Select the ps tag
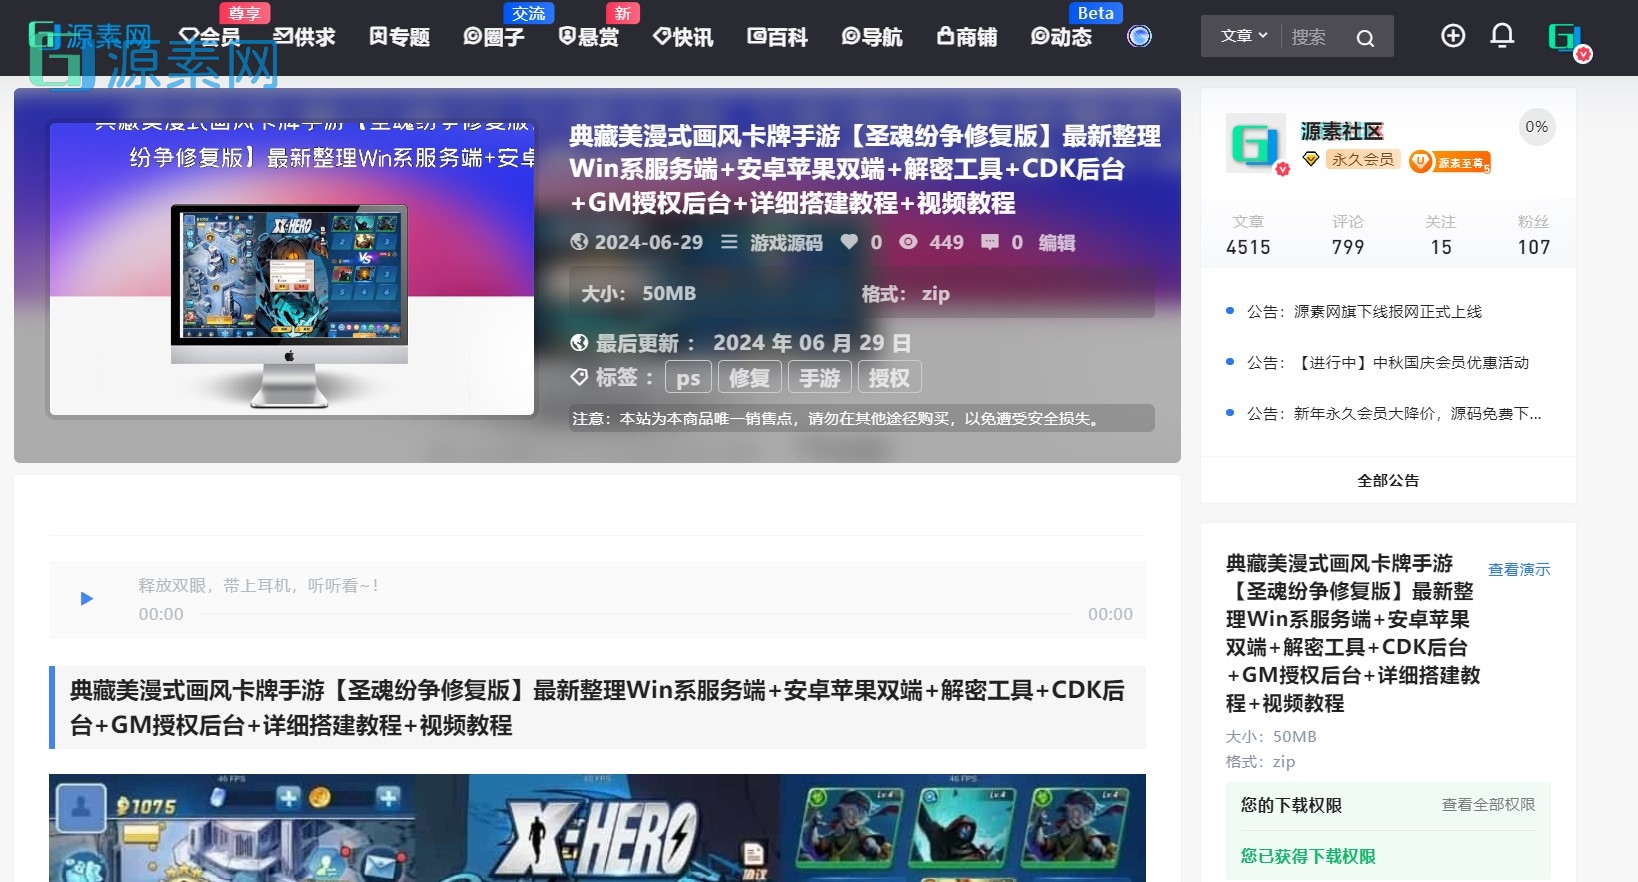Image resolution: width=1638 pixels, height=882 pixels. 688,378
